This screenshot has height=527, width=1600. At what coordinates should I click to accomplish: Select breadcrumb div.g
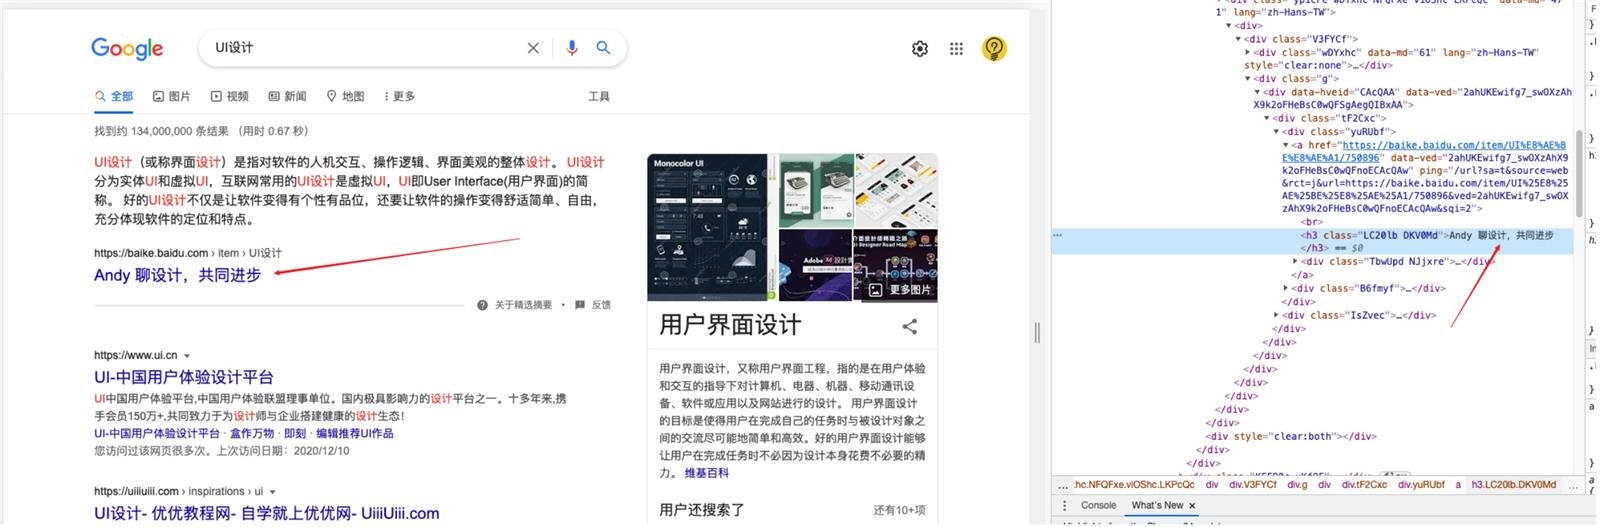pyautogui.click(x=1297, y=485)
